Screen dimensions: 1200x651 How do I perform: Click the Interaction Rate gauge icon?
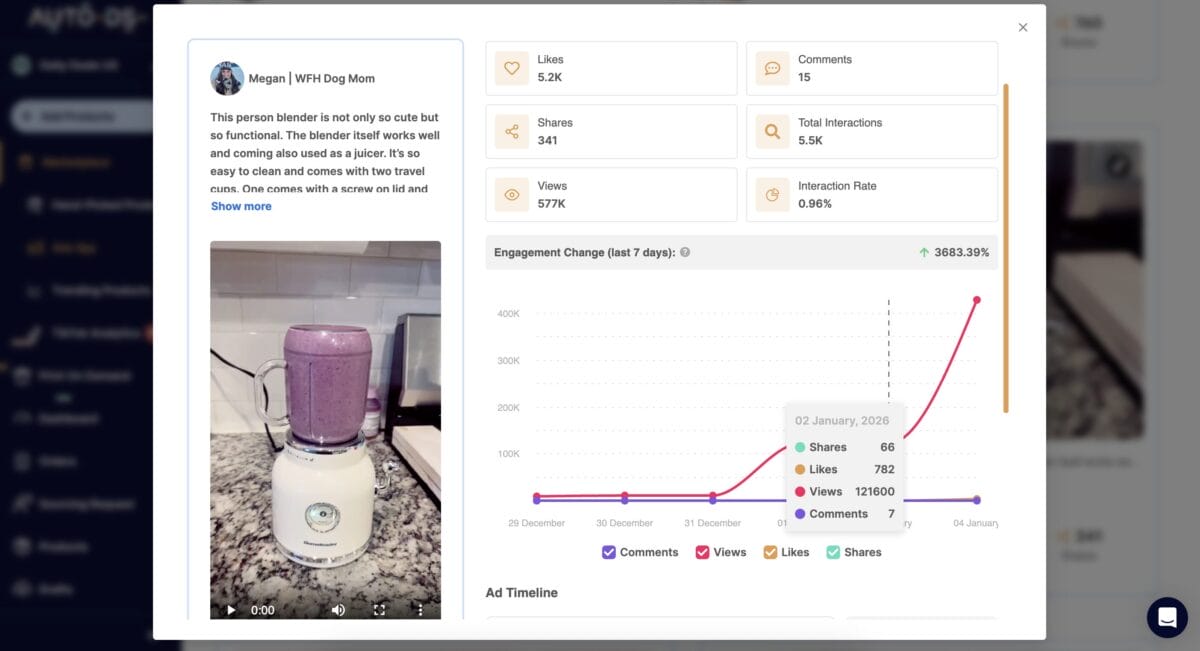point(772,194)
